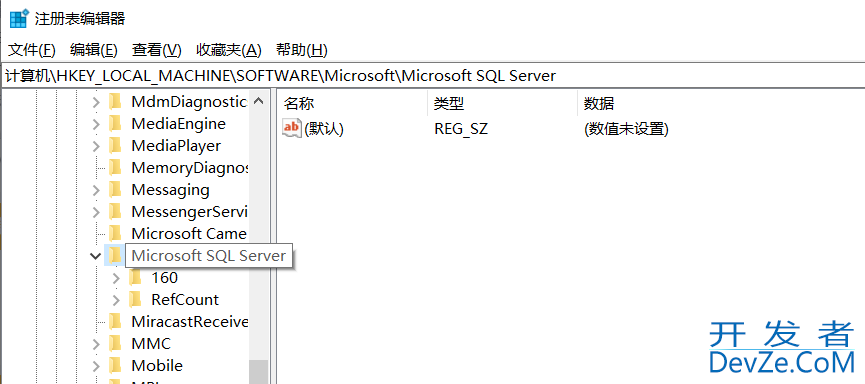Click the MediaPlayer folder icon
The width and height of the screenshot is (865, 384).
[x=115, y=146]
